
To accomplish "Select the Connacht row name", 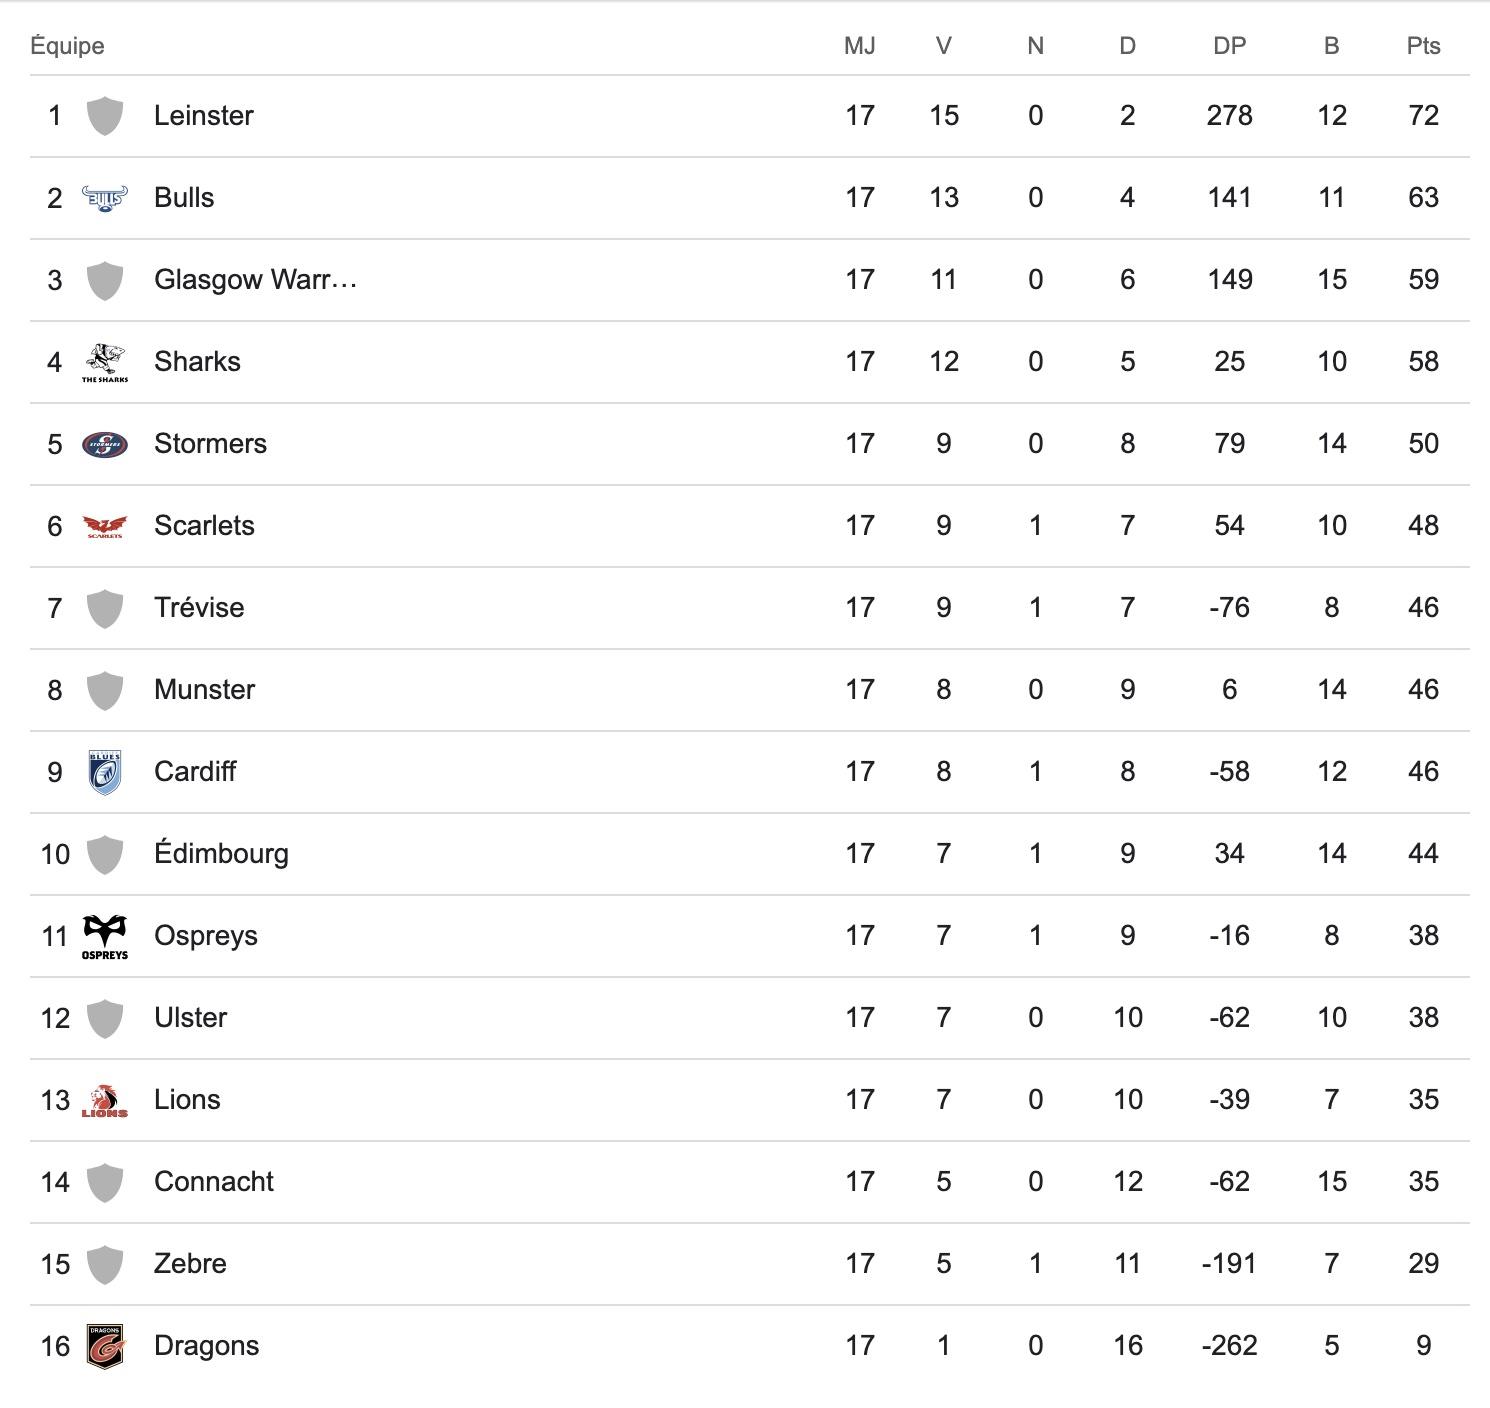I will click(214, 1182).
